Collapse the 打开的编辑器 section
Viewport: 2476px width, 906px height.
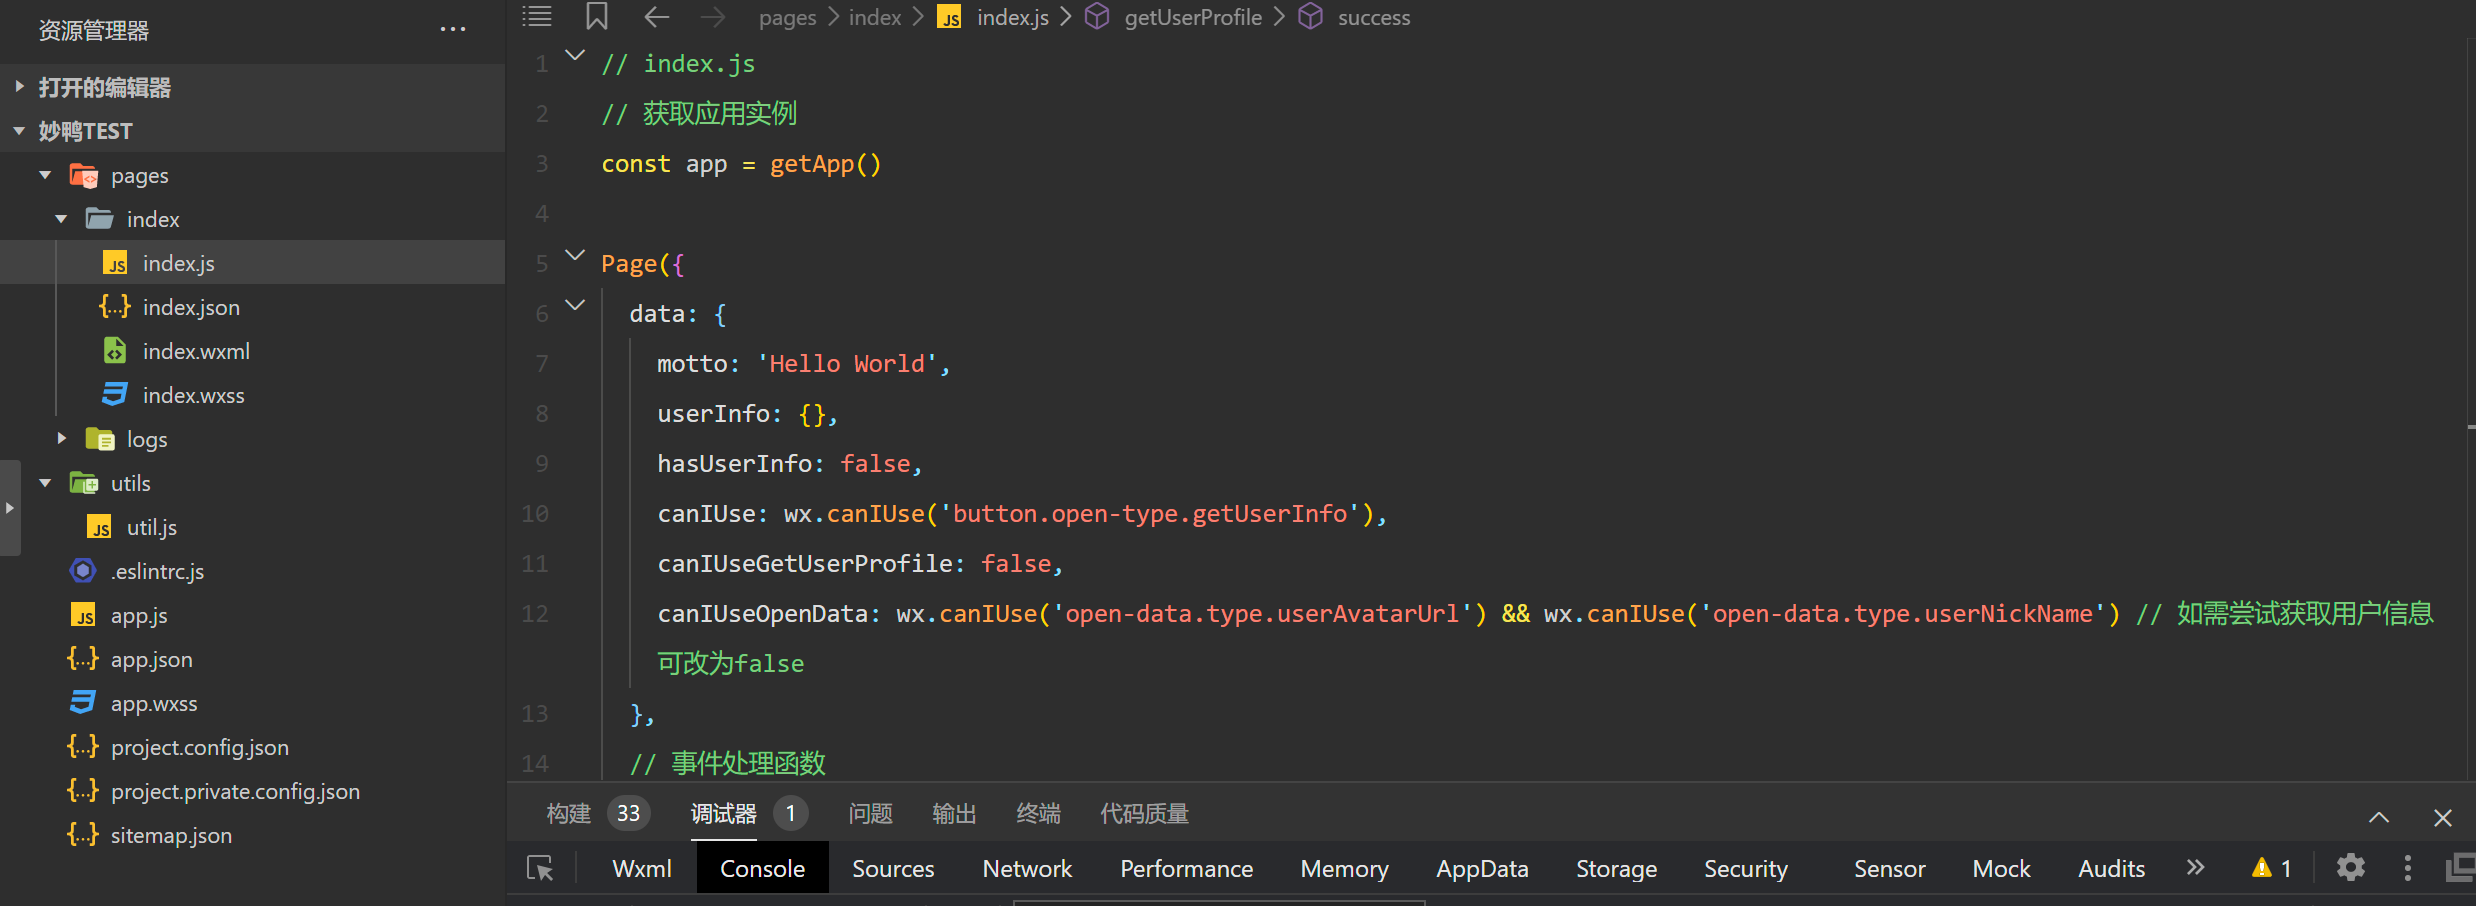[x=19, y=87]
